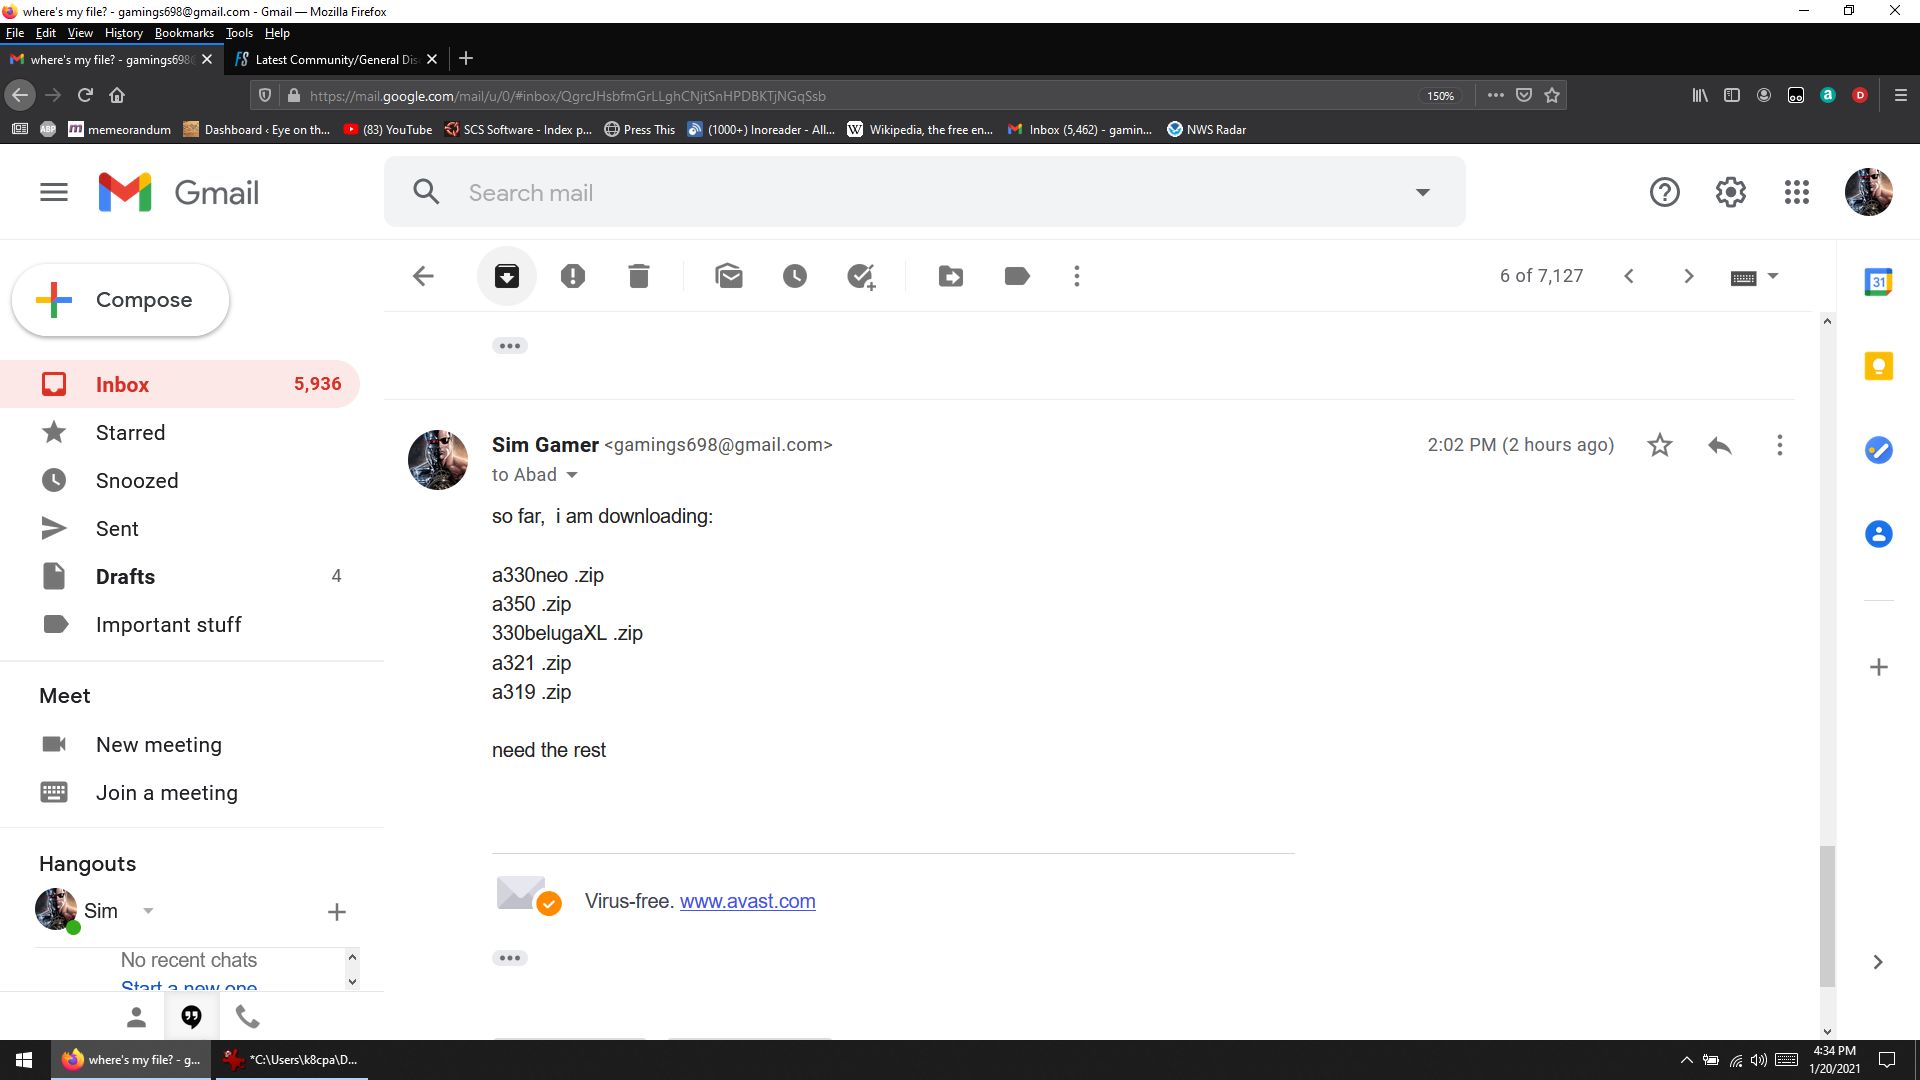Mark the email as unread

[x=729, y=276]
